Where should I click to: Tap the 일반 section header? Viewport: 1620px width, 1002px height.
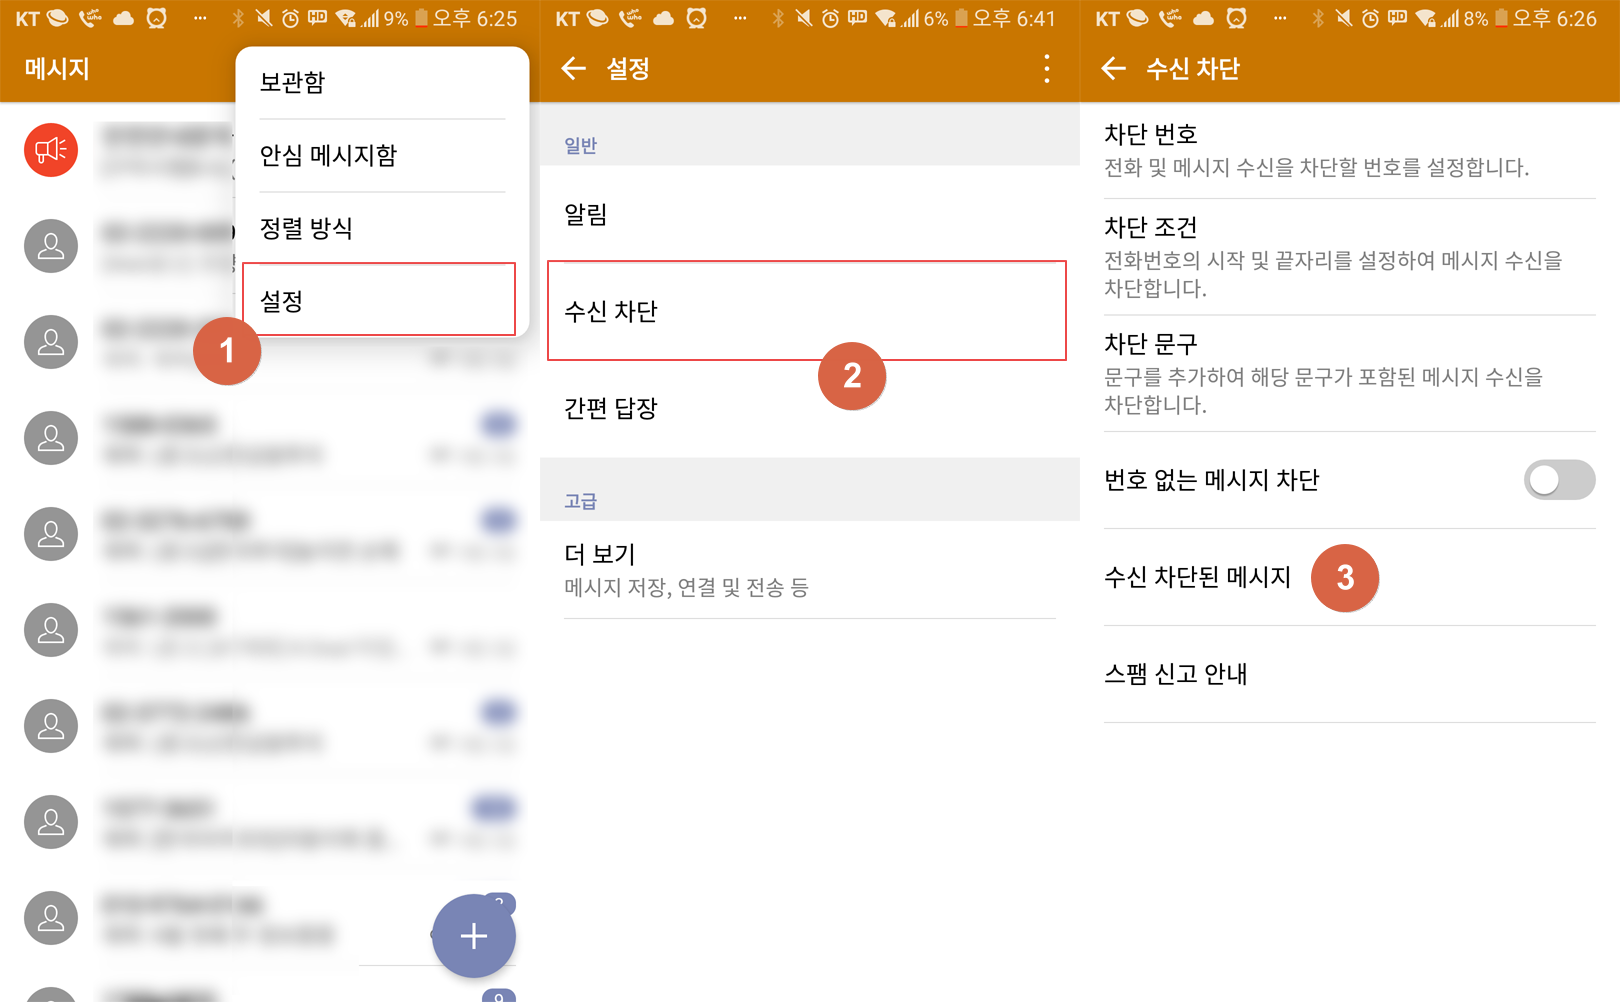click(580, 146)
